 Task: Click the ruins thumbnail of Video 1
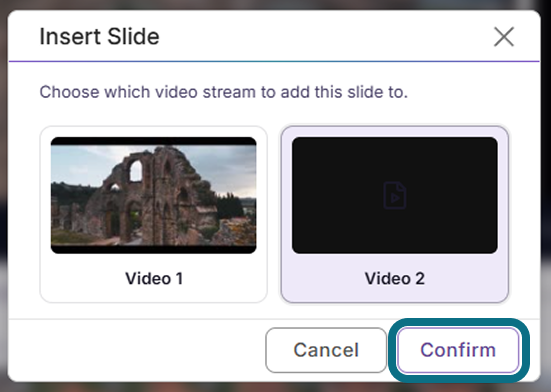(x=154, y=195)
